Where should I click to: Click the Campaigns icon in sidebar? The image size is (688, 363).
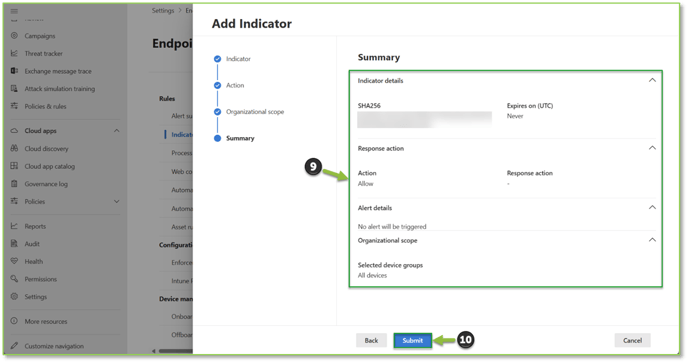[x=14, y=36]
